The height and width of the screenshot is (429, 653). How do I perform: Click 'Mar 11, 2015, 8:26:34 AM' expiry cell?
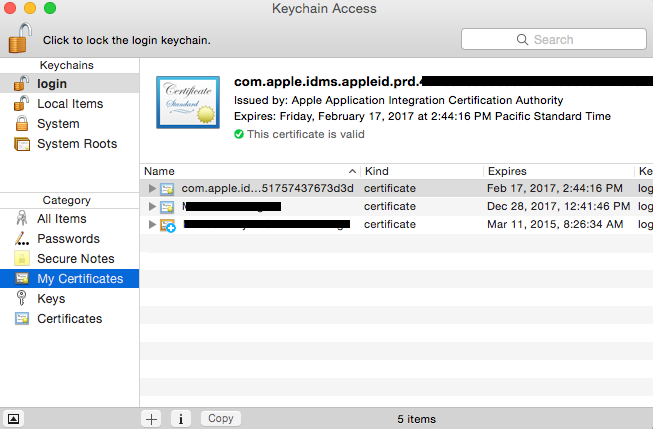tap(555, 224)
